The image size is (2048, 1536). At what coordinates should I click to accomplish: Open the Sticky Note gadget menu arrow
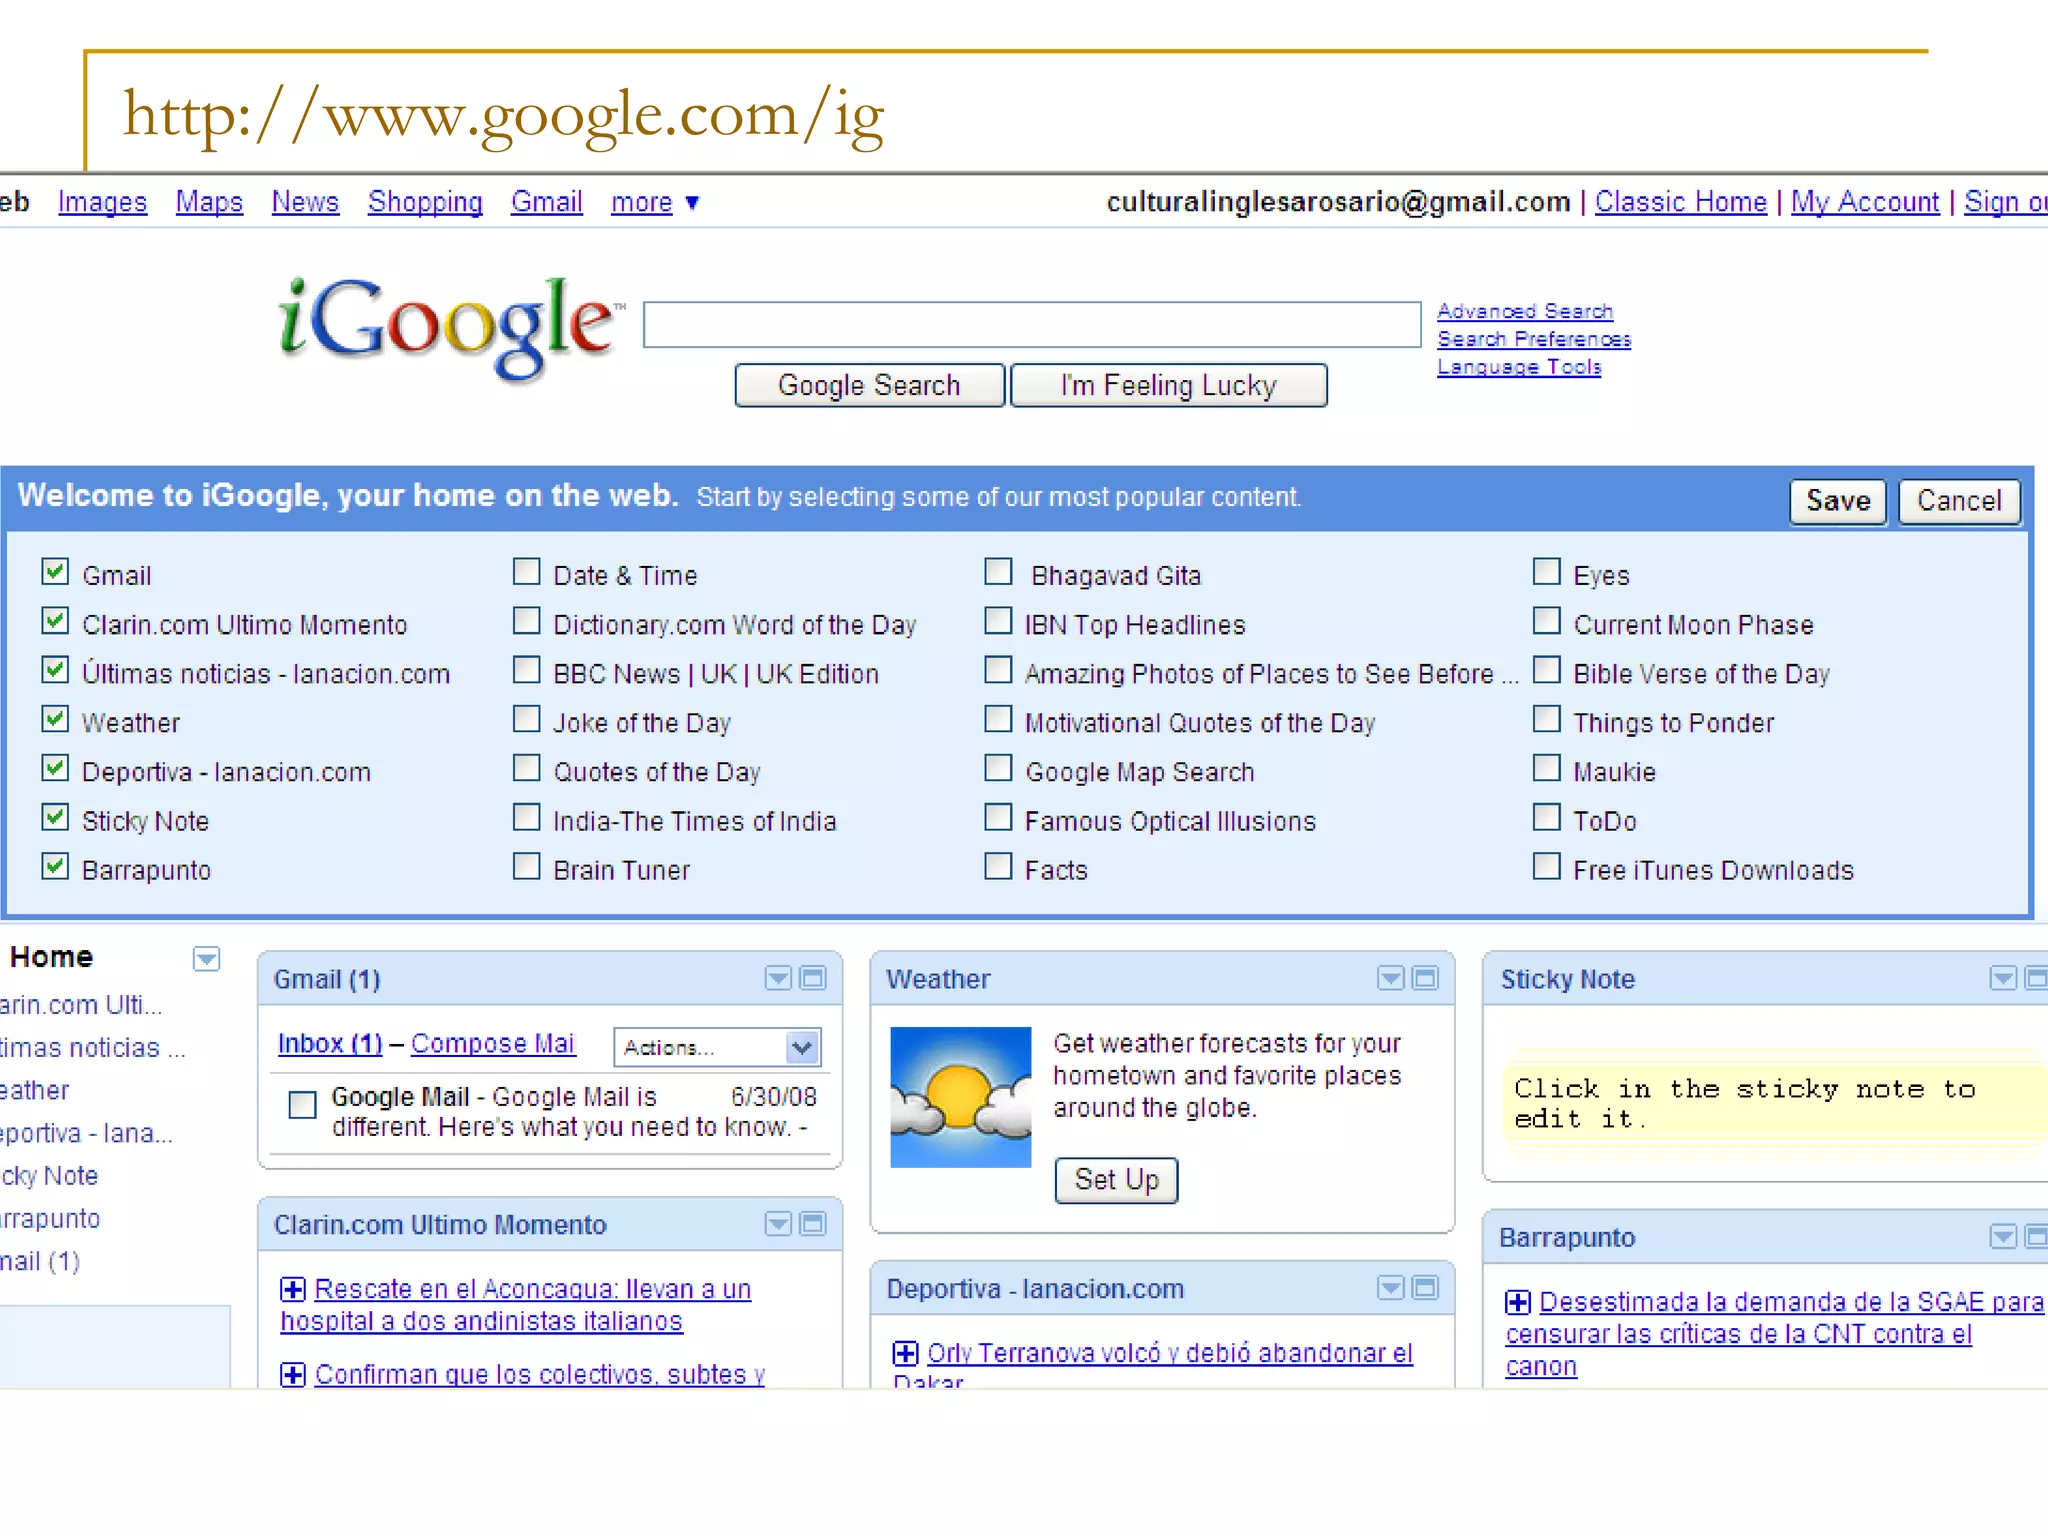coord(2003,978)
